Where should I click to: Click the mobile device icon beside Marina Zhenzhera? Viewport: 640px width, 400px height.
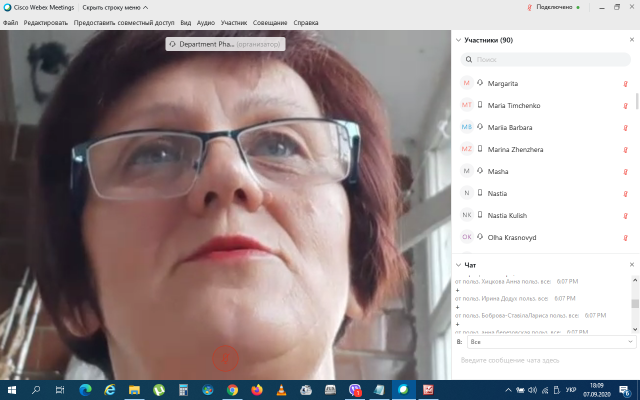click(x=480, y=149)
